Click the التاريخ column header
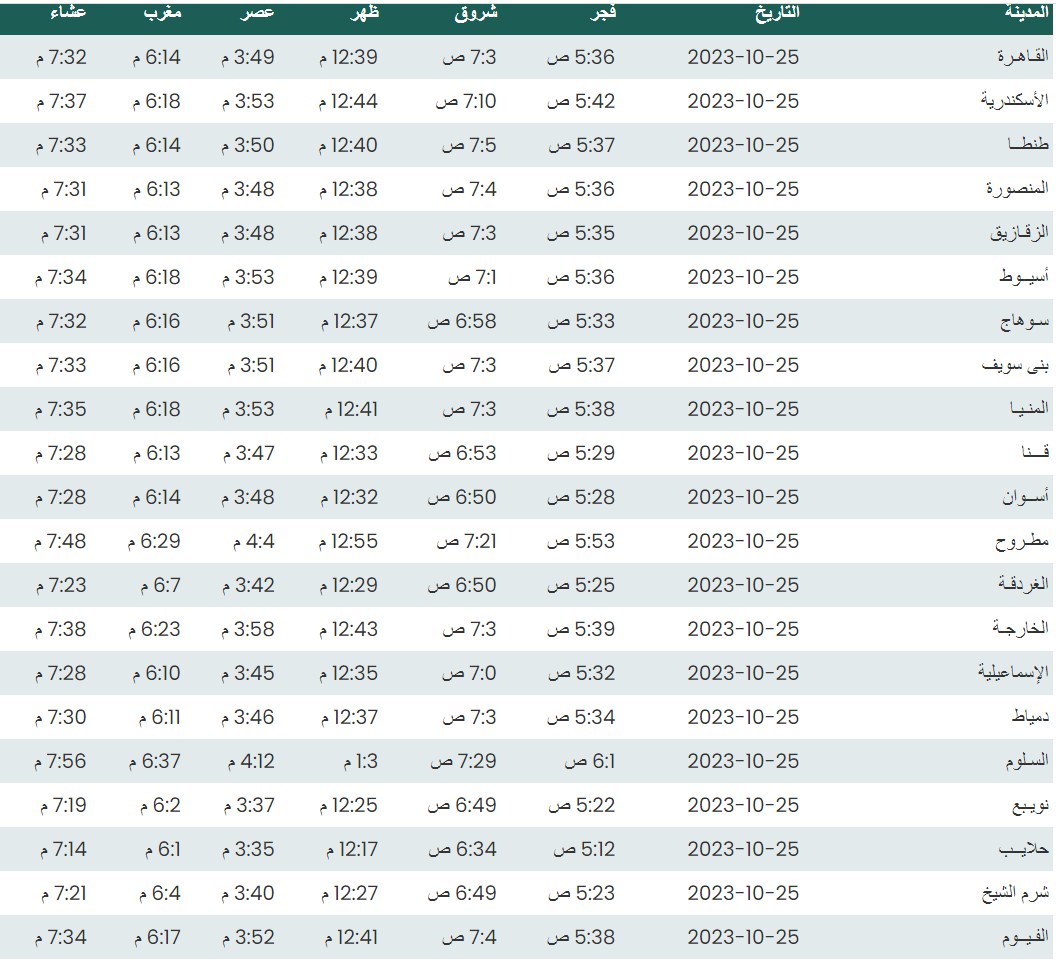1056x963 pixels. point(776,13)
